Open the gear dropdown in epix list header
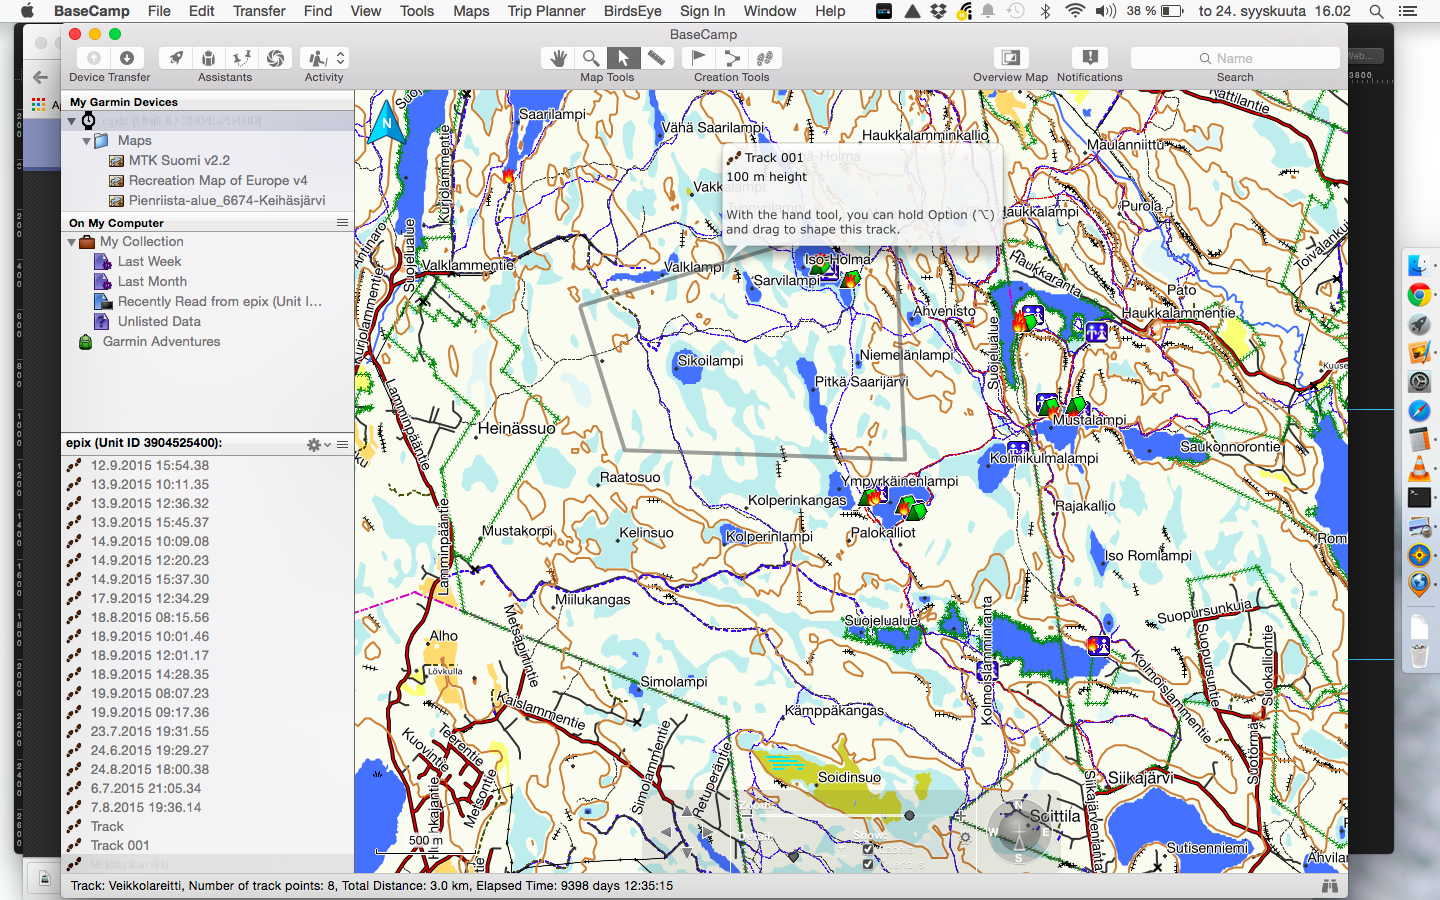The width and height of the screenshot is (1440, 900). click(319, 444)
